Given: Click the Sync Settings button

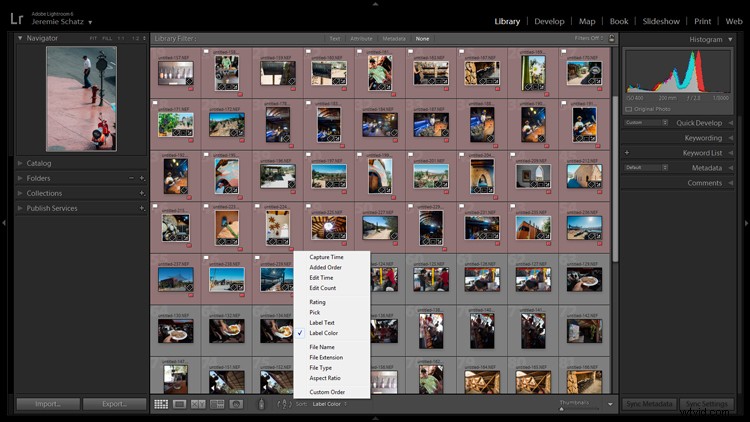Looking at the screenshot, I should 706,404.
